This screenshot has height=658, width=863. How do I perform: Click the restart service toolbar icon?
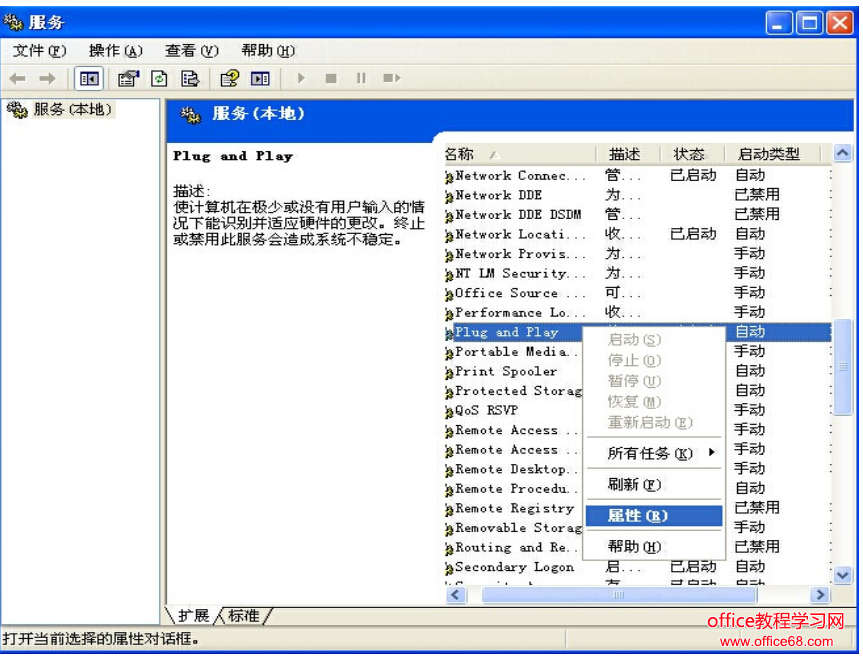pyautogui.click(x=390, y=78)
